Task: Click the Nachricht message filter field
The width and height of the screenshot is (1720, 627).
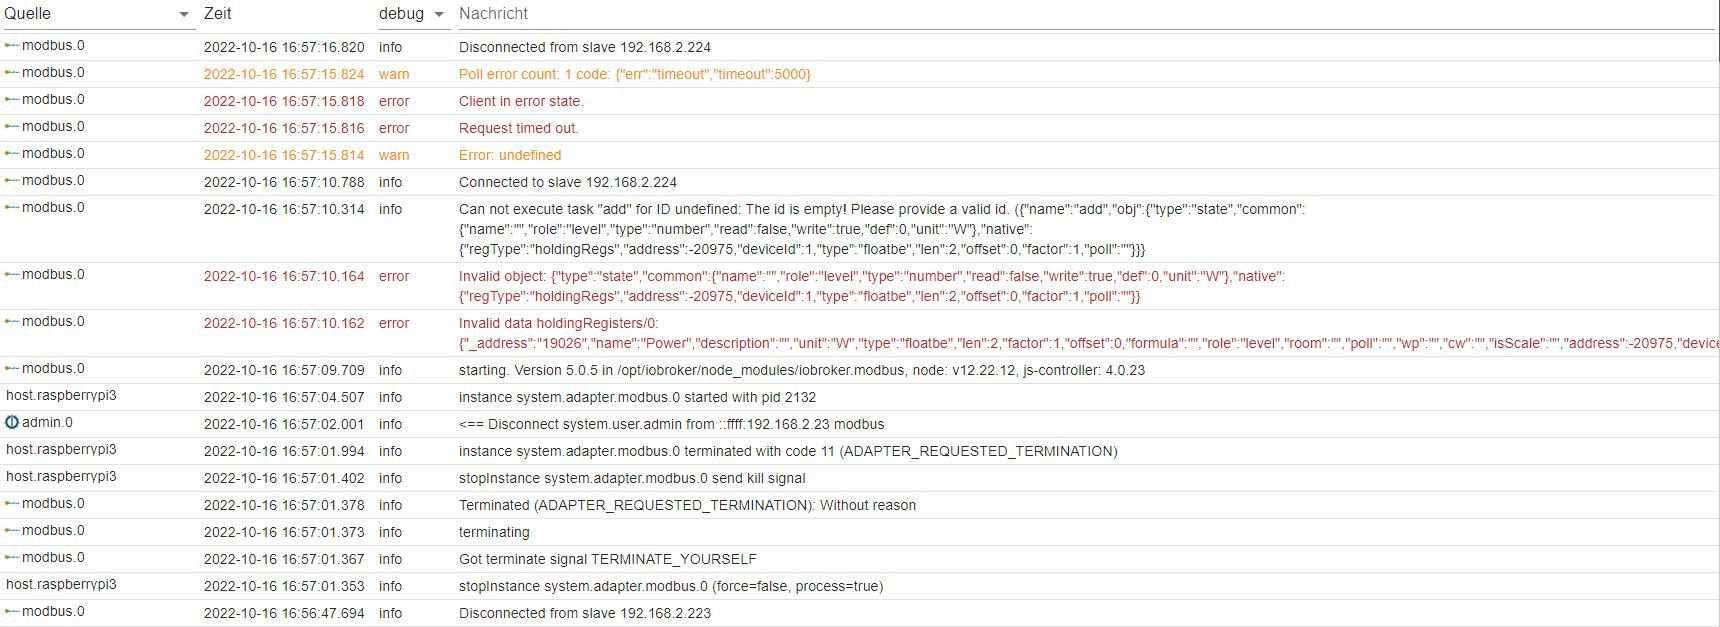Action: tap(1080, 14)
